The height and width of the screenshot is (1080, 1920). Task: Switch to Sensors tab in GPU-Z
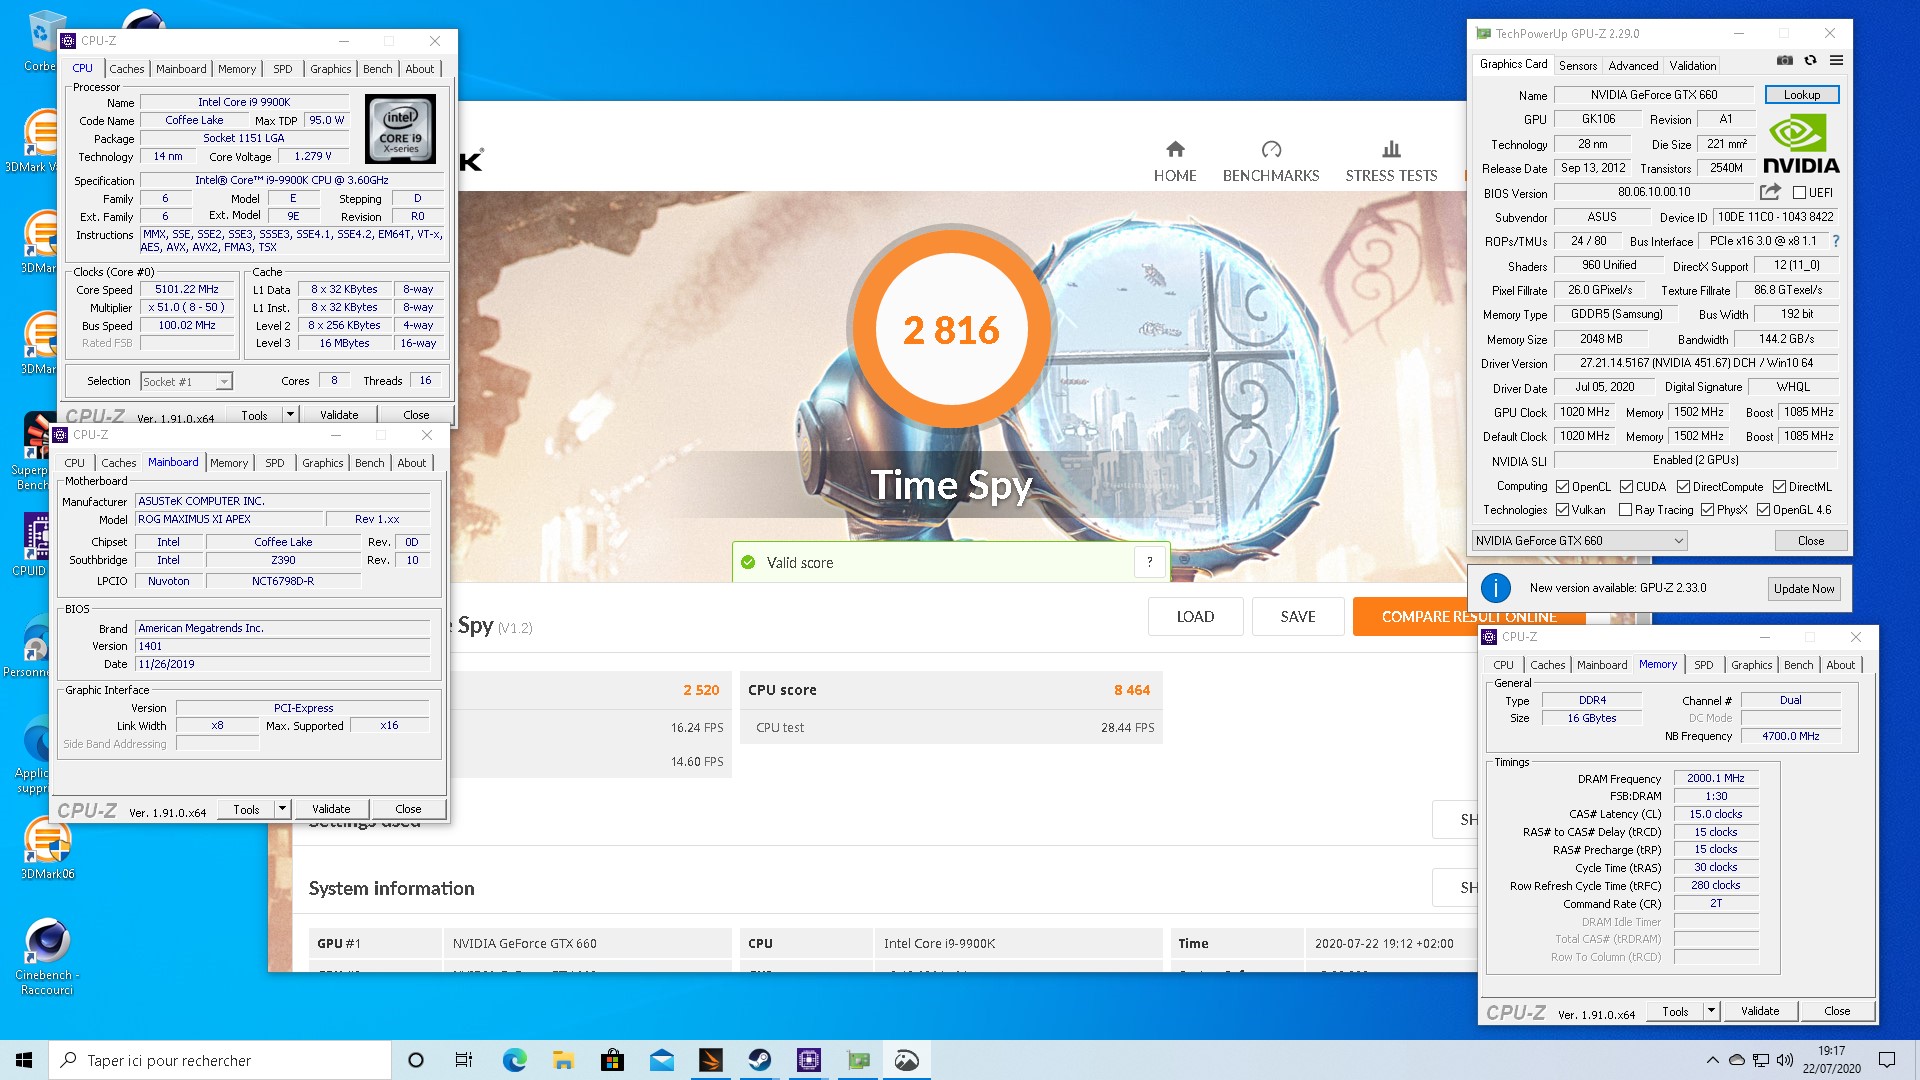pos(1578,66)
